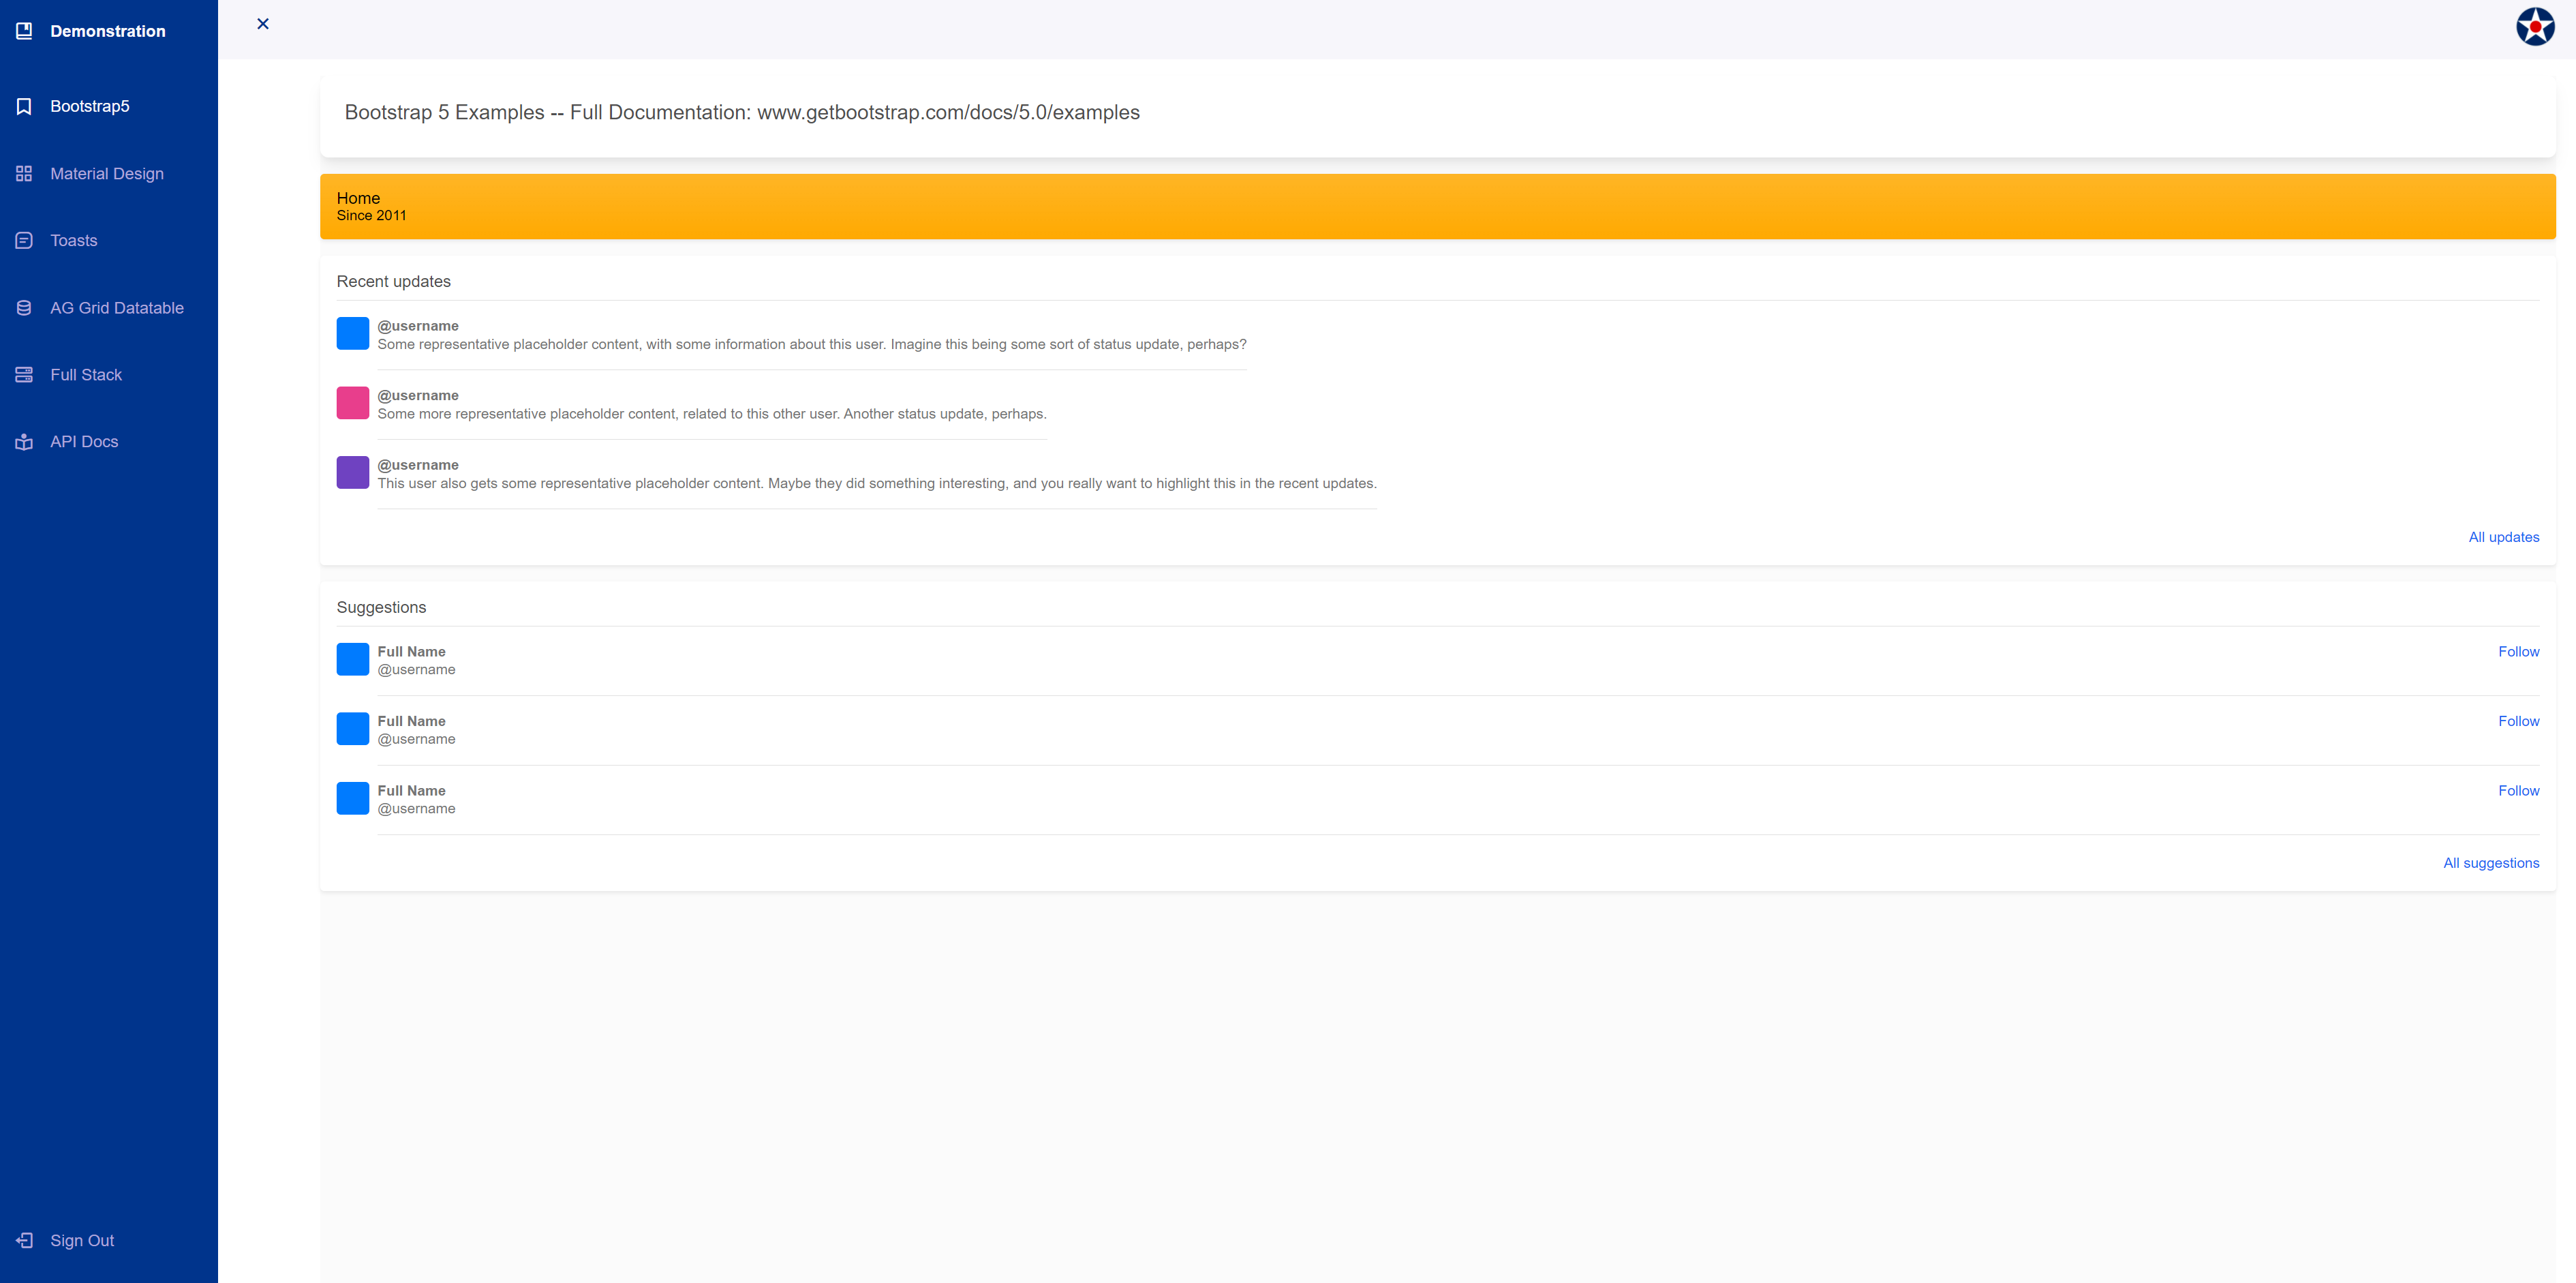Open All updates
Image resolution: width=2576 pixels, height=1283 pixels.
point(2503,537)
